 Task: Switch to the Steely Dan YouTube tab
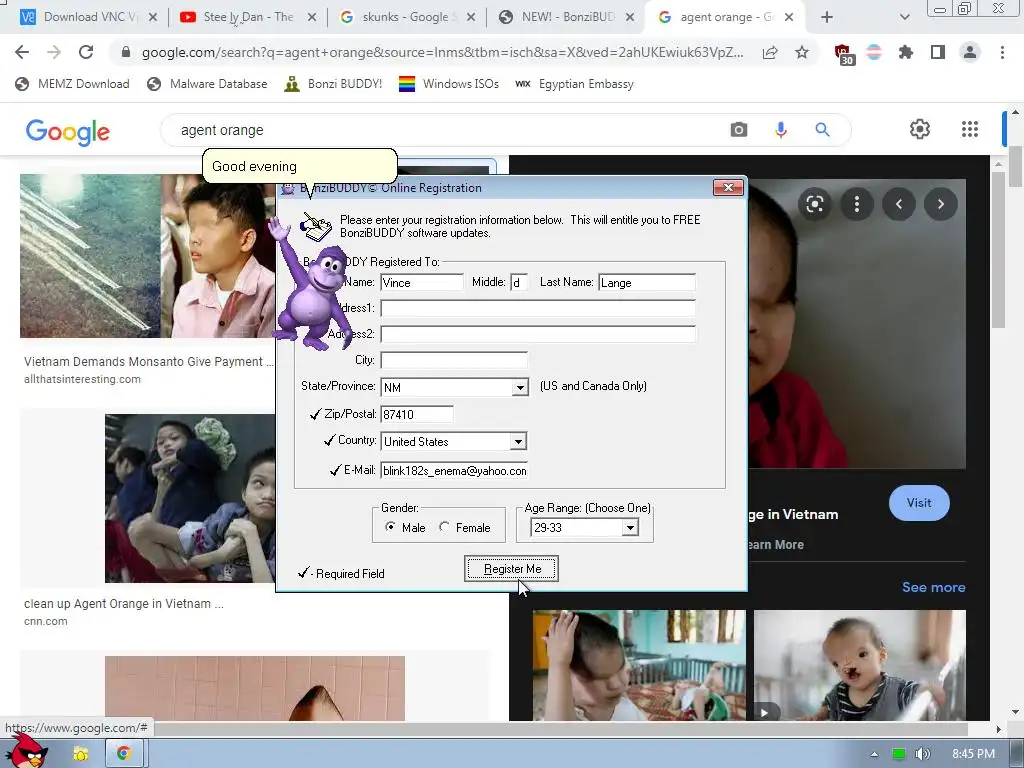248,18
